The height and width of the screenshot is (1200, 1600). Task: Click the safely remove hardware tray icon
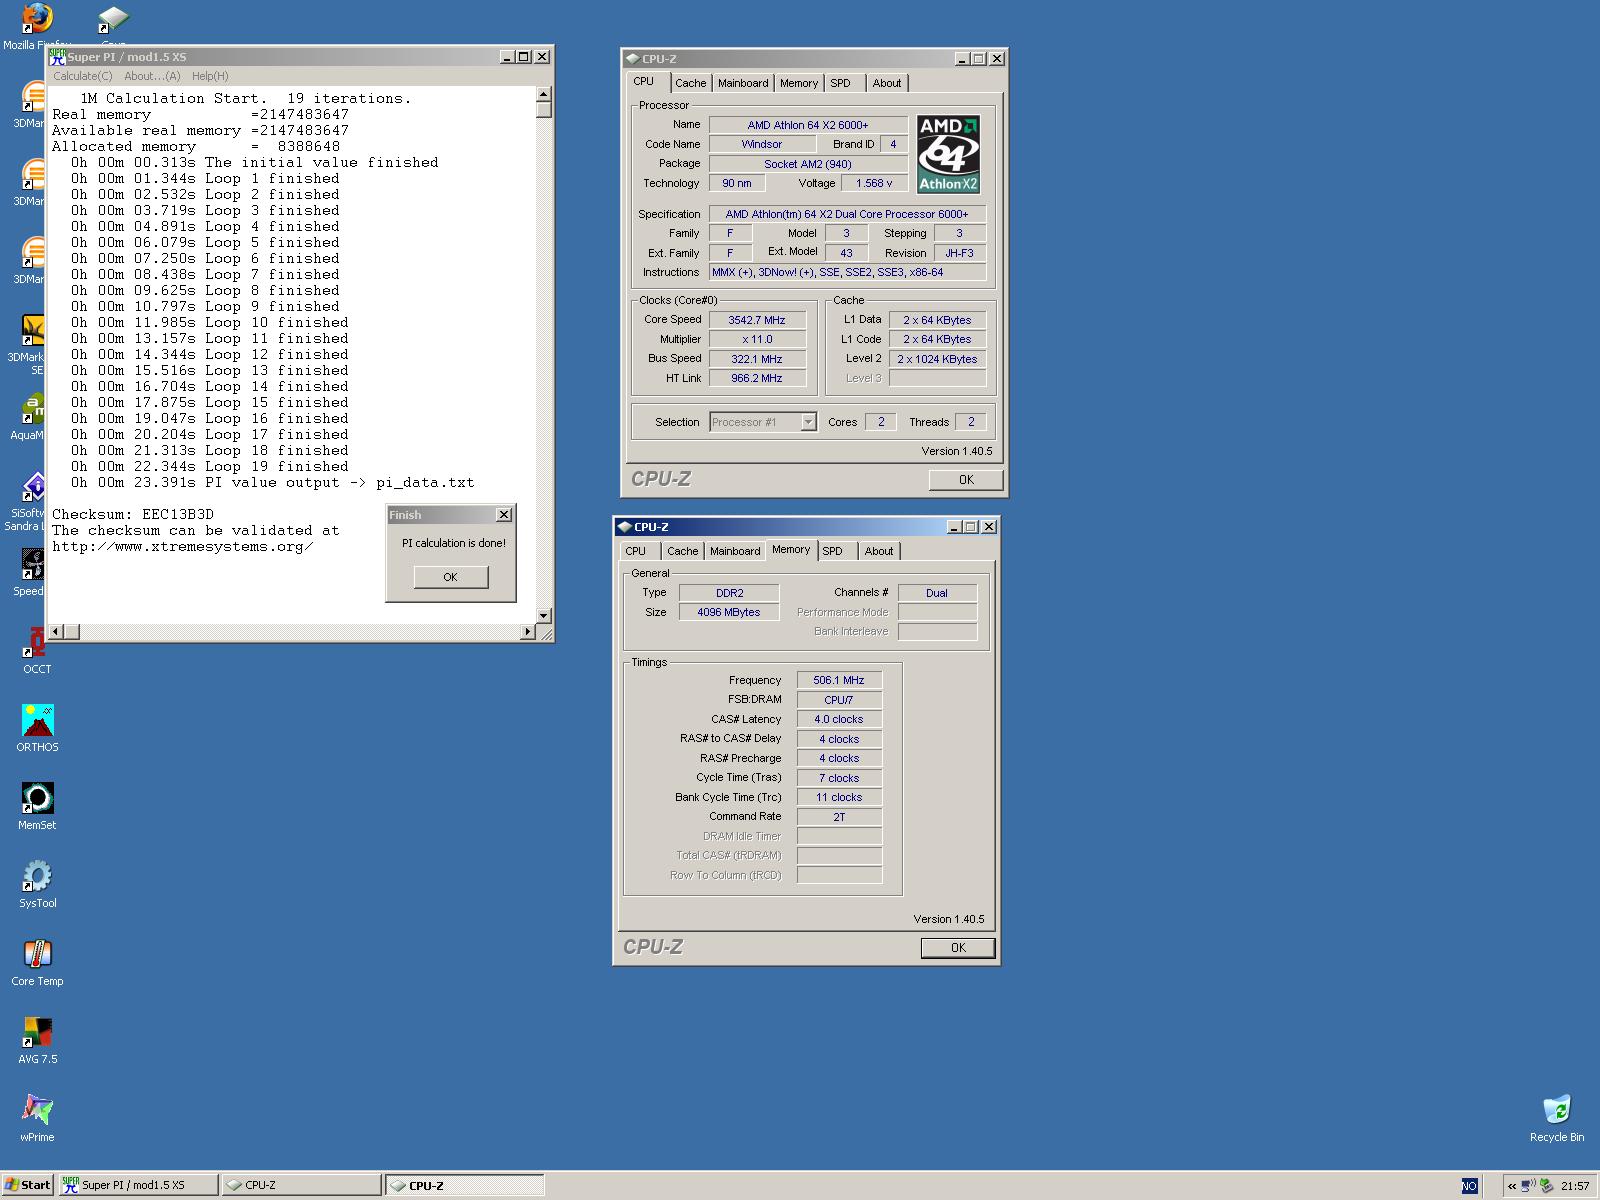click(1547, 1186)
